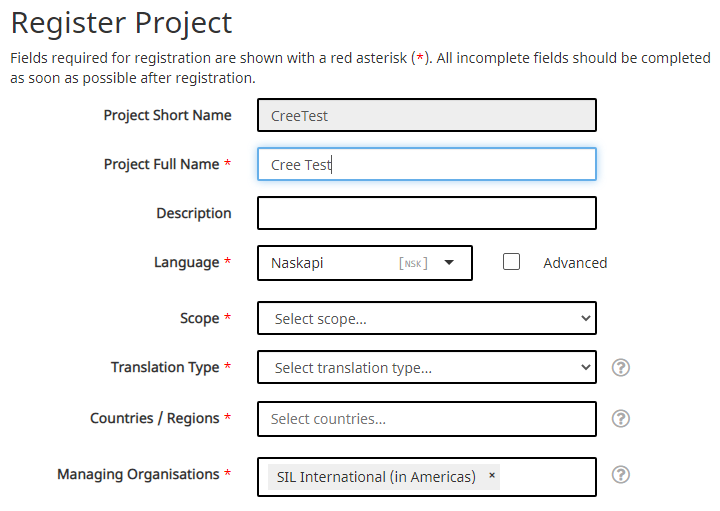
Task: Select the SIL International (in Americas) tag
Action: (x=376, y=477)
